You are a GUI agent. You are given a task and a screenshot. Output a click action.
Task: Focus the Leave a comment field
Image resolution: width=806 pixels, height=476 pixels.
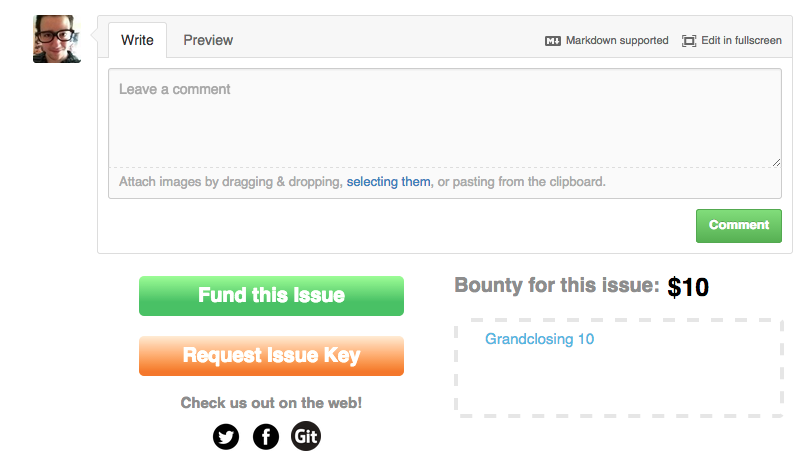[x=445, y=118]
